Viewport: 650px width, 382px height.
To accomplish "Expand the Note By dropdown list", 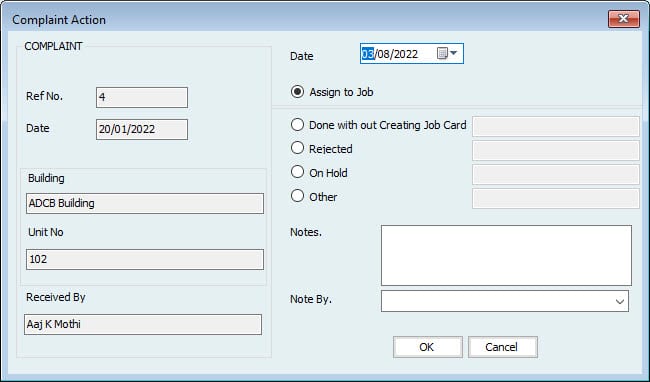I will [x=620, y=301].
